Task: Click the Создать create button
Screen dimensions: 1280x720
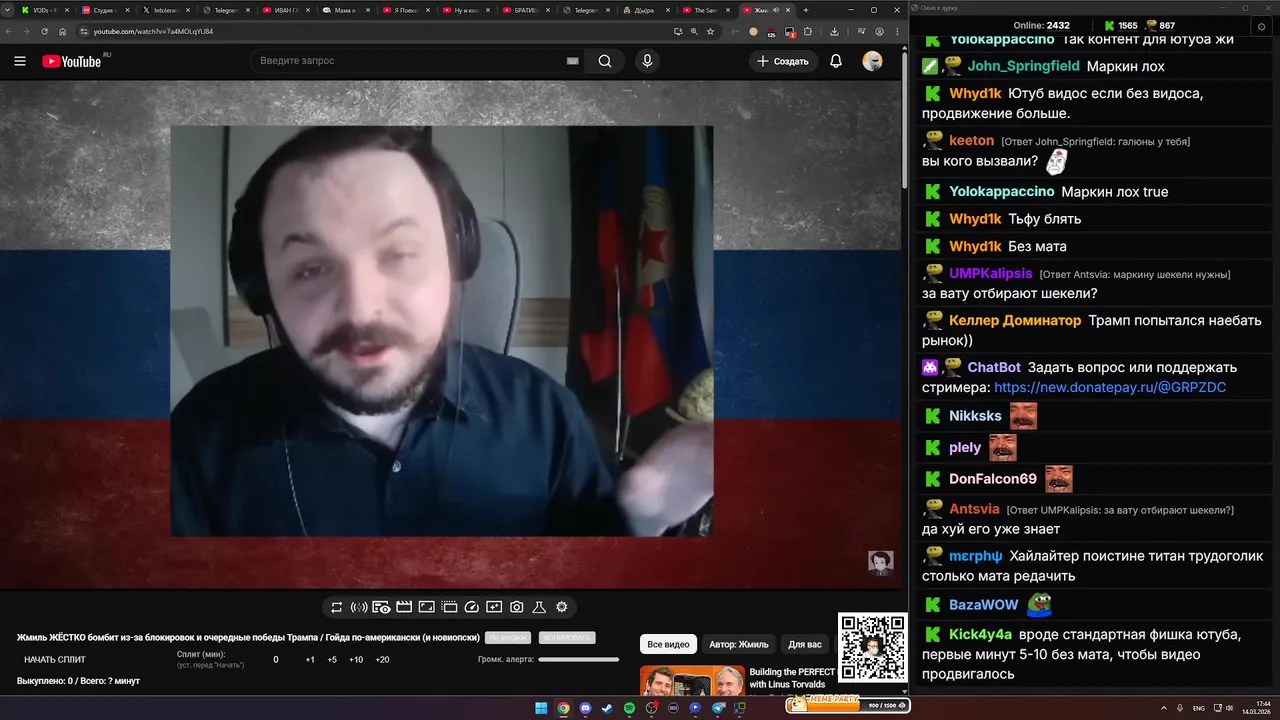Action: pos(782,61)
